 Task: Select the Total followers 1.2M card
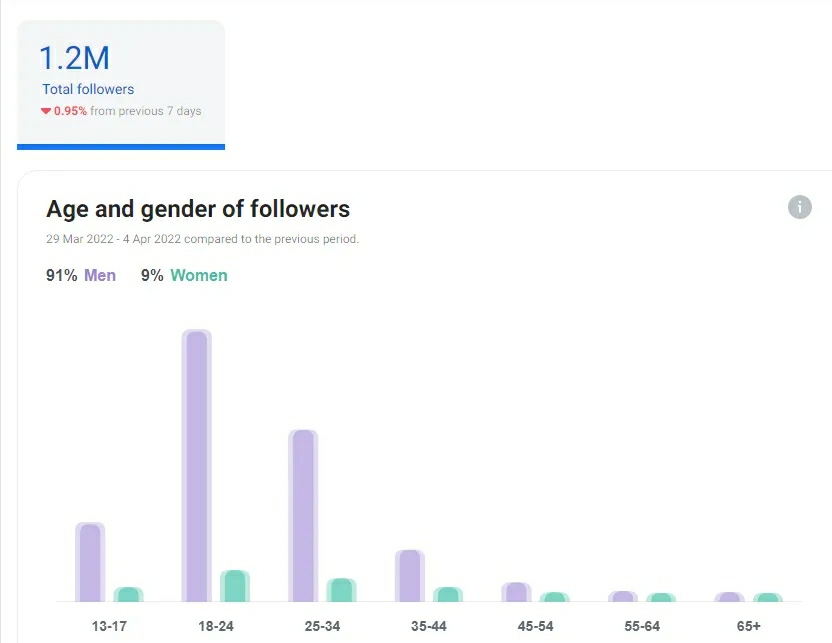[121, 85]
